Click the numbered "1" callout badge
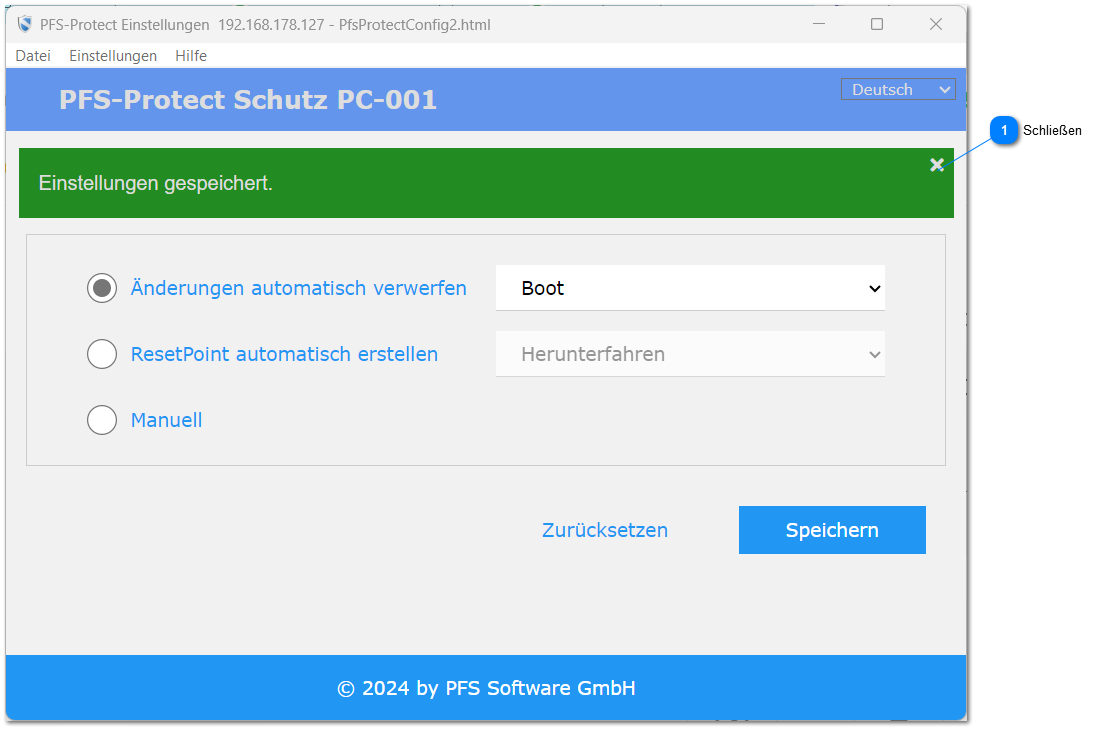 (1003, 130)
